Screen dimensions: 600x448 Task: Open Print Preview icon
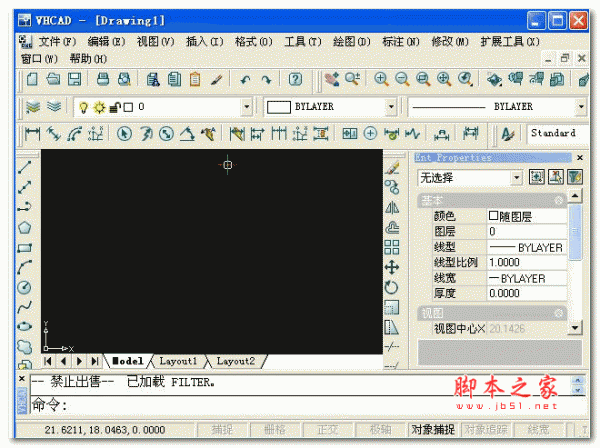(124, 79)
